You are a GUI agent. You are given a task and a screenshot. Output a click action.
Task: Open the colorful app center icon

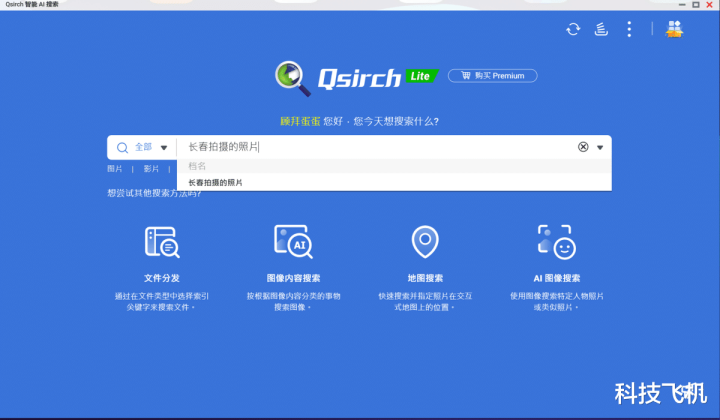(x=674, y=29)
